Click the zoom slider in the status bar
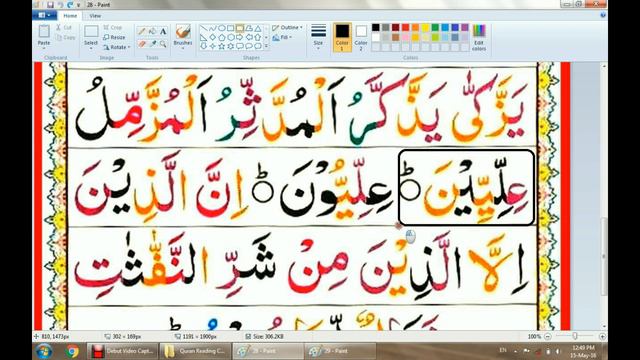 point(575,336)
